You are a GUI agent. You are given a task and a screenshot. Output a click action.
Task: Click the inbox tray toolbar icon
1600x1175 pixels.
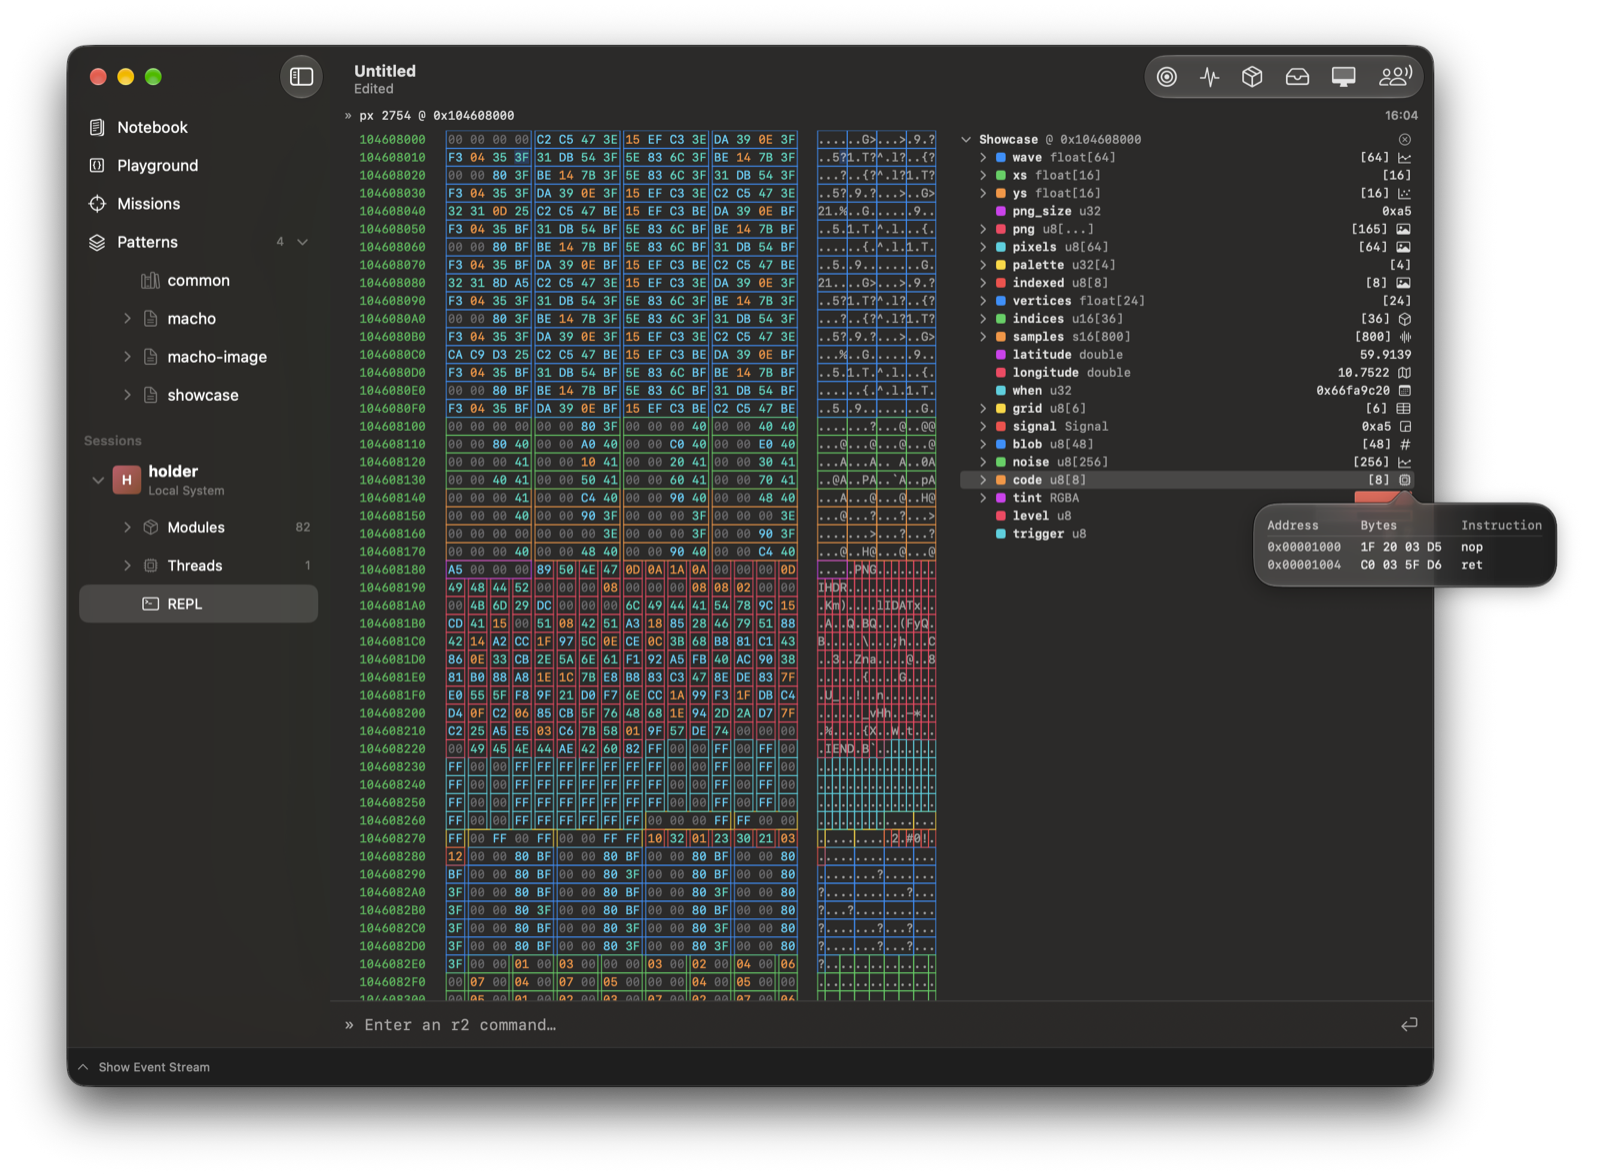click(1297, 77)
